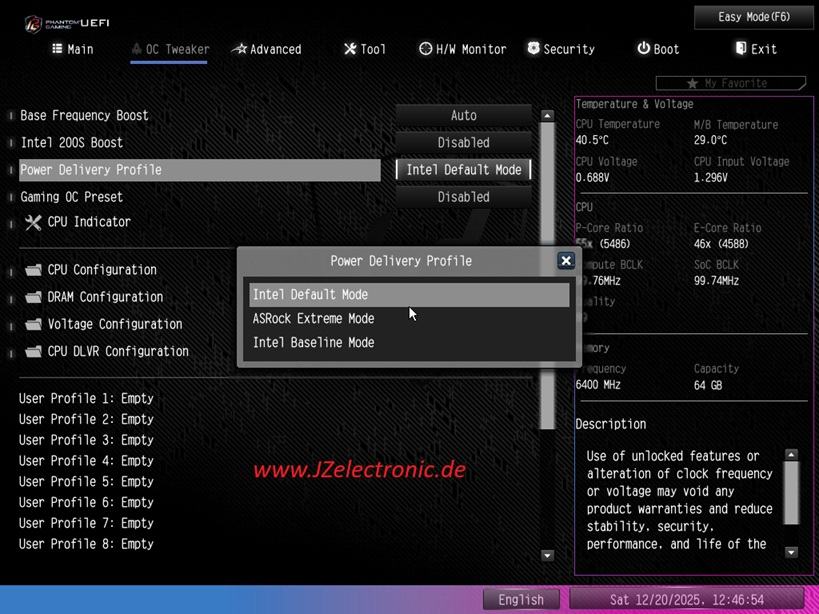Click the Description panel scrollbar thumb
Screen dimensions: 819x614
point(791,493)
